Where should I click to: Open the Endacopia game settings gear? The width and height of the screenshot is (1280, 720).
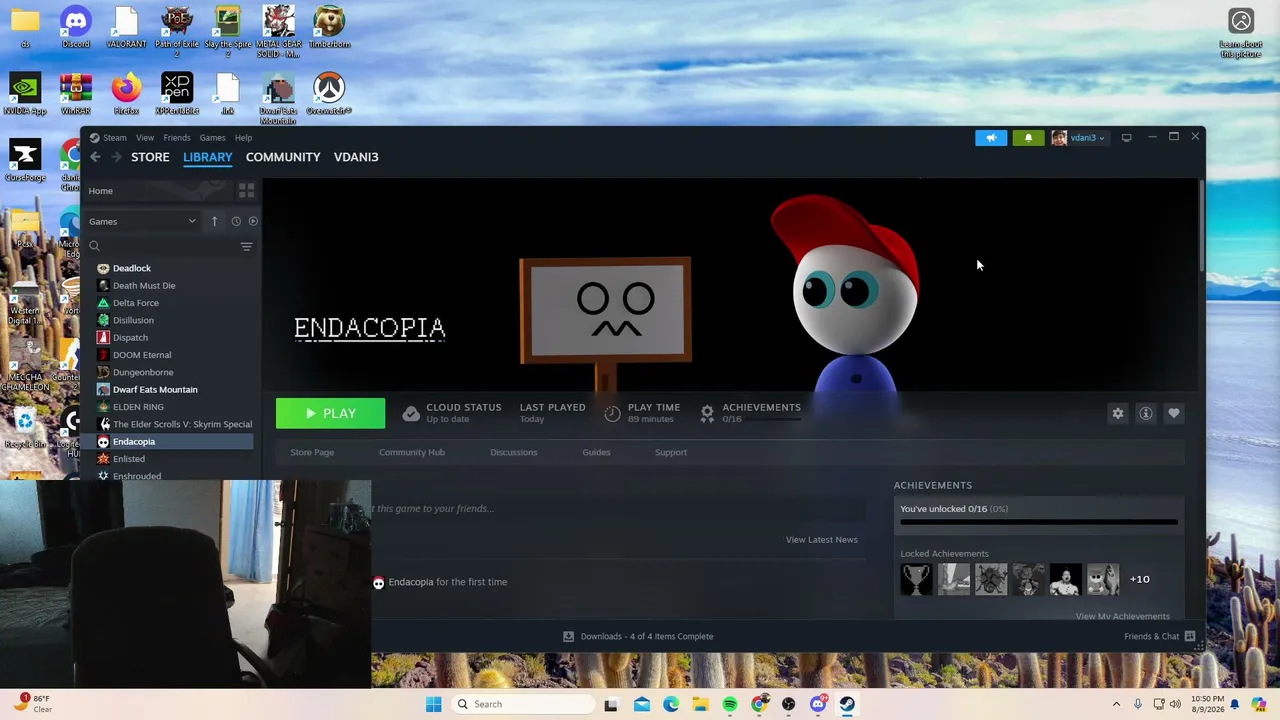[1118, 414]
